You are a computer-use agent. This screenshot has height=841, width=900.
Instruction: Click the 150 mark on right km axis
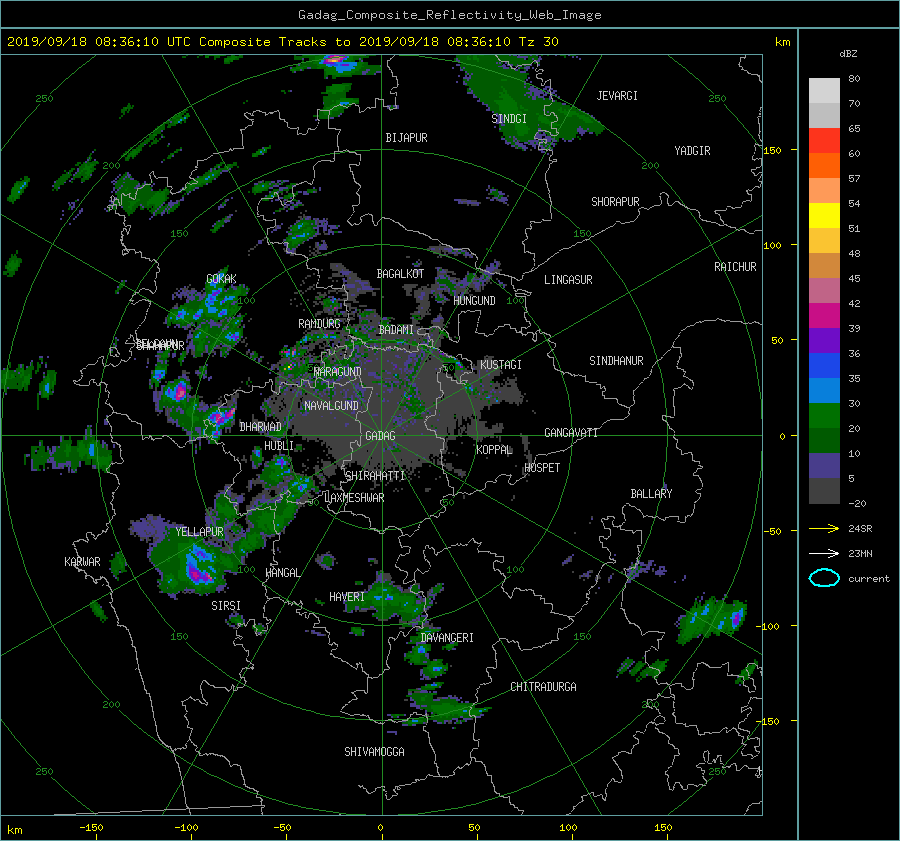click(772, 150)
